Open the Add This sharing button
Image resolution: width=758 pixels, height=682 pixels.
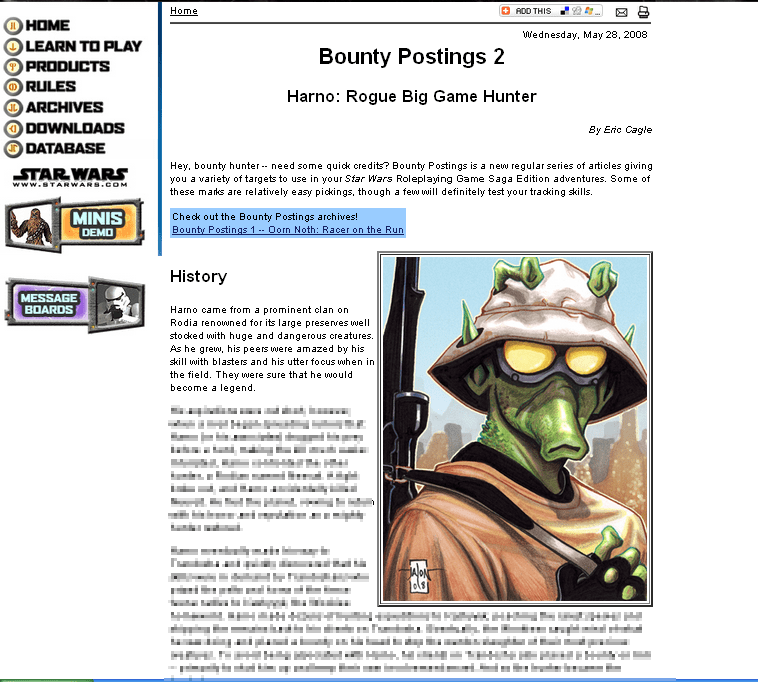point(551,11)
